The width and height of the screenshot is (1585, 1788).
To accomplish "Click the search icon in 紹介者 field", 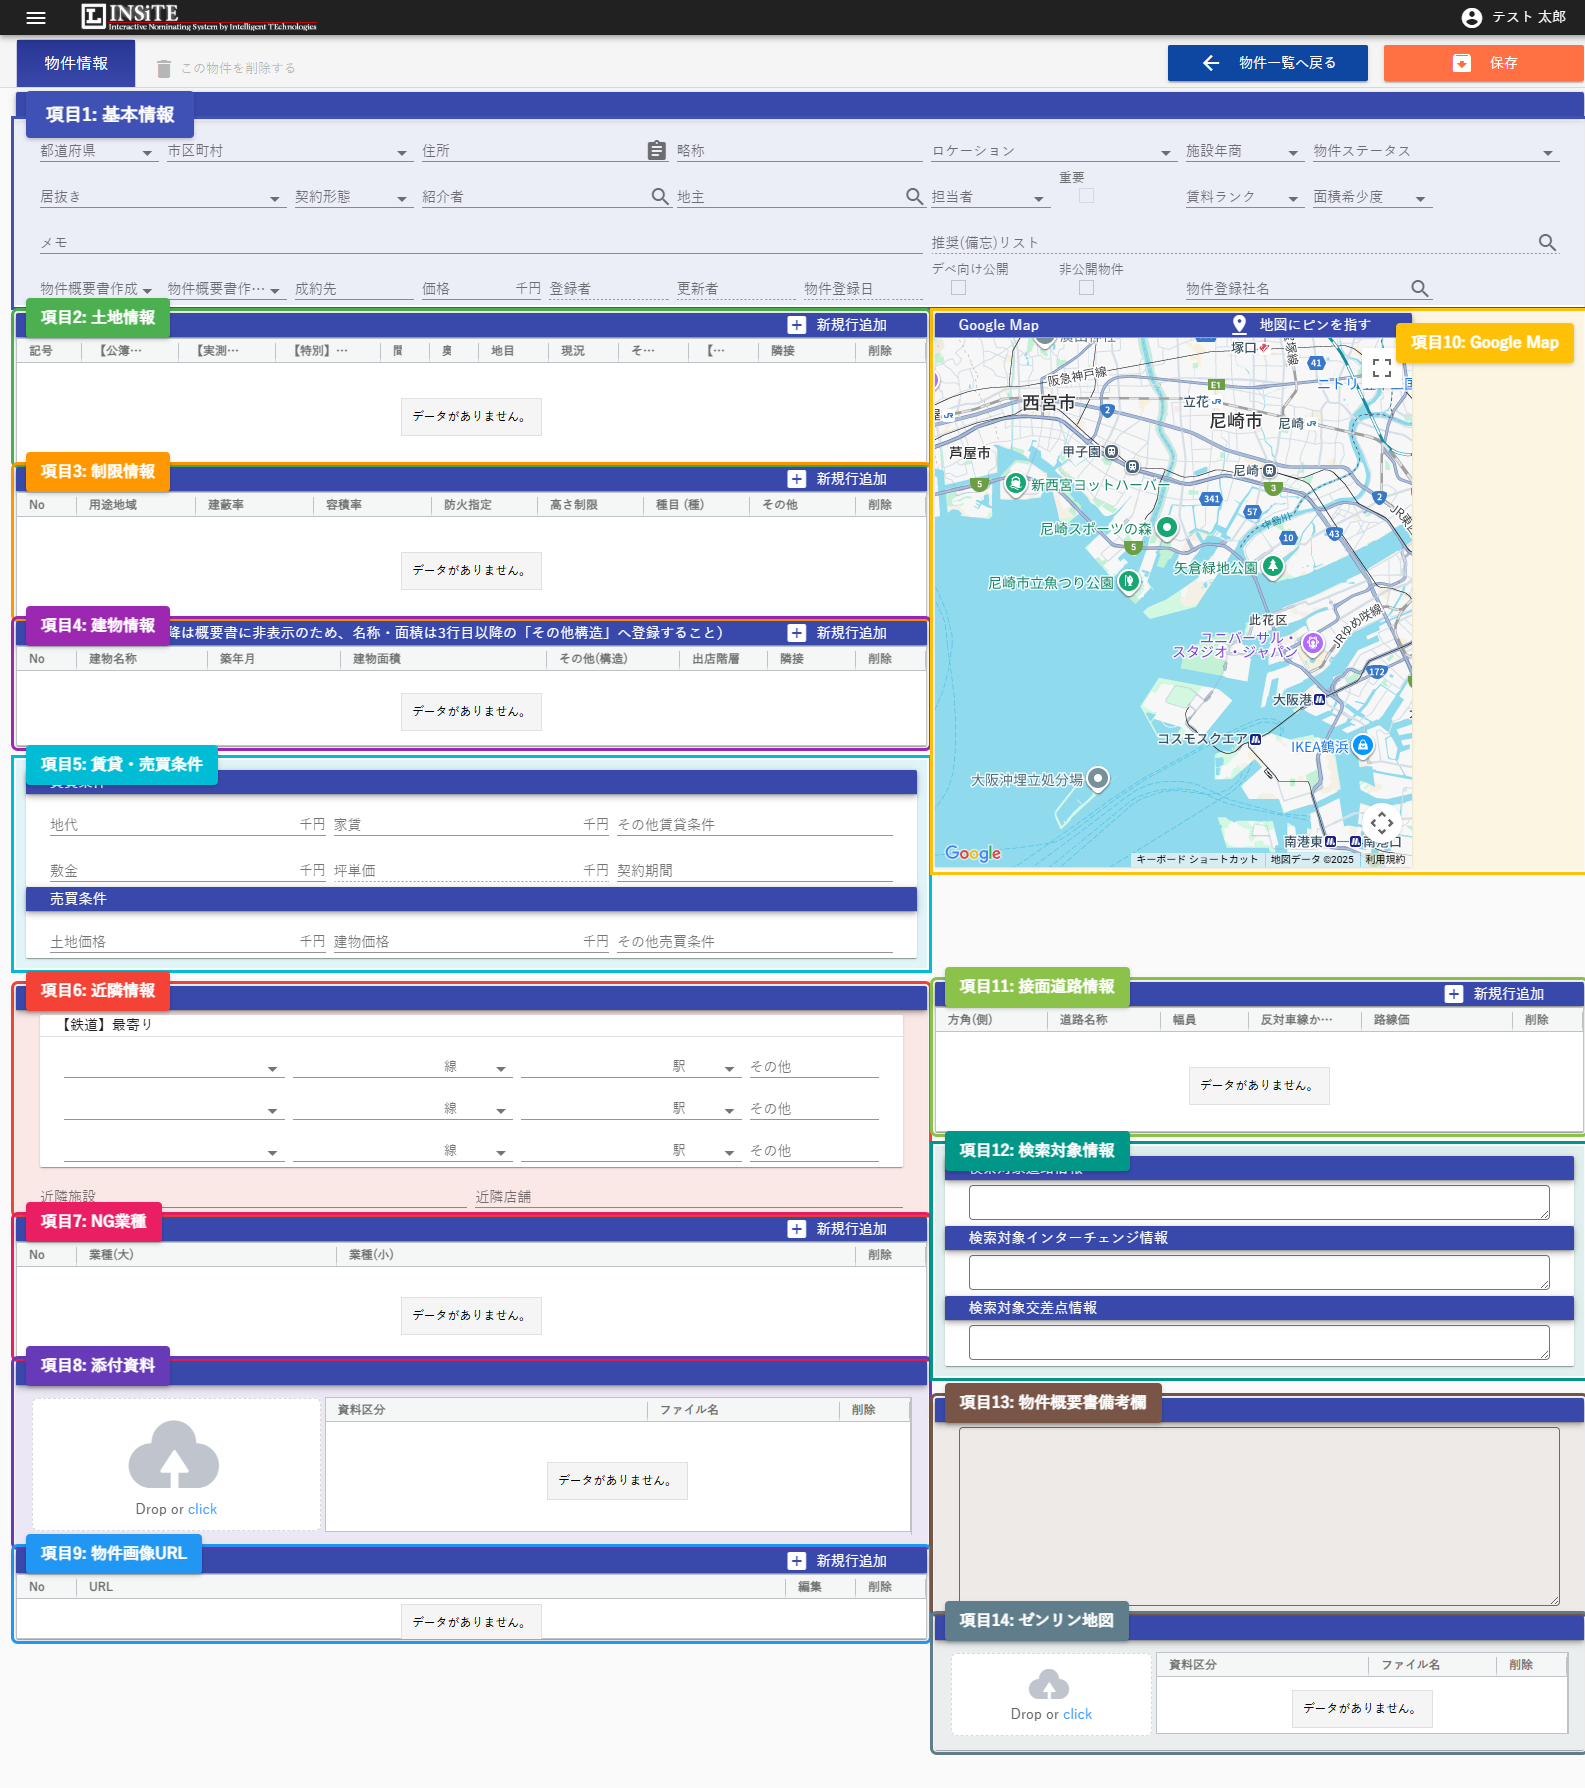I will point(660,196).
